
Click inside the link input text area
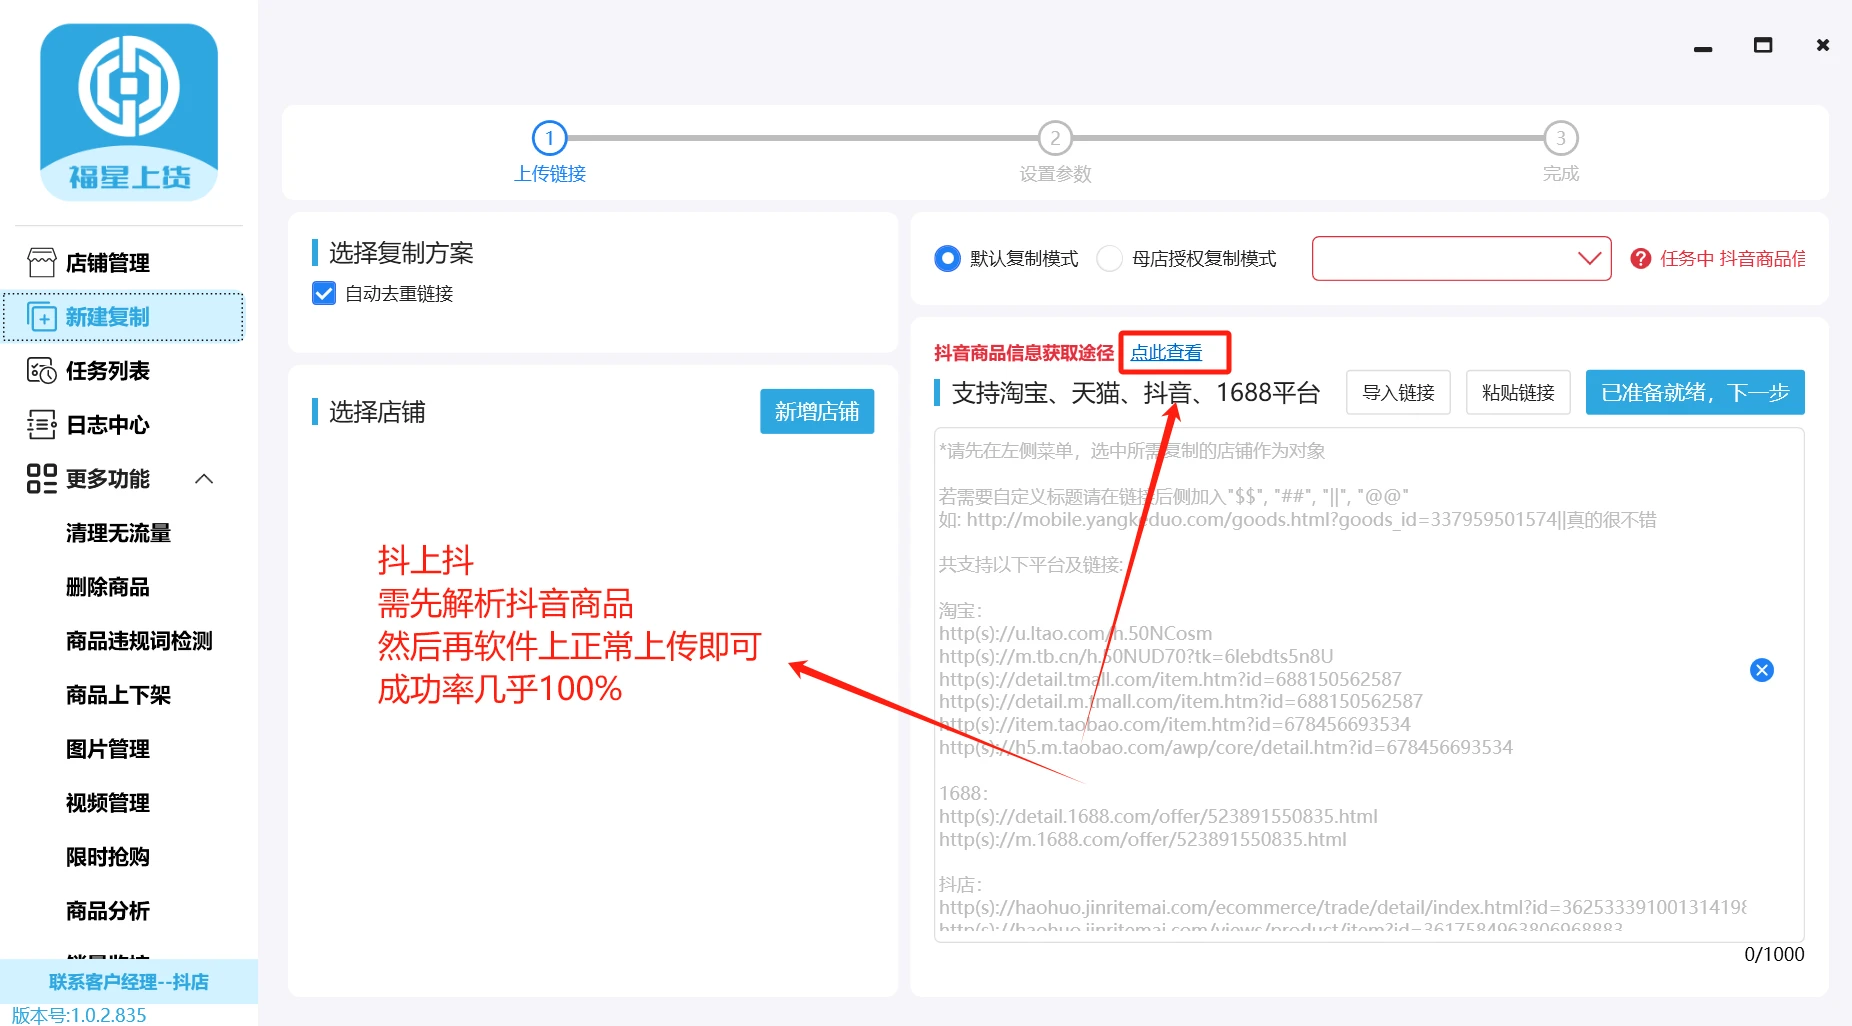1369,685
